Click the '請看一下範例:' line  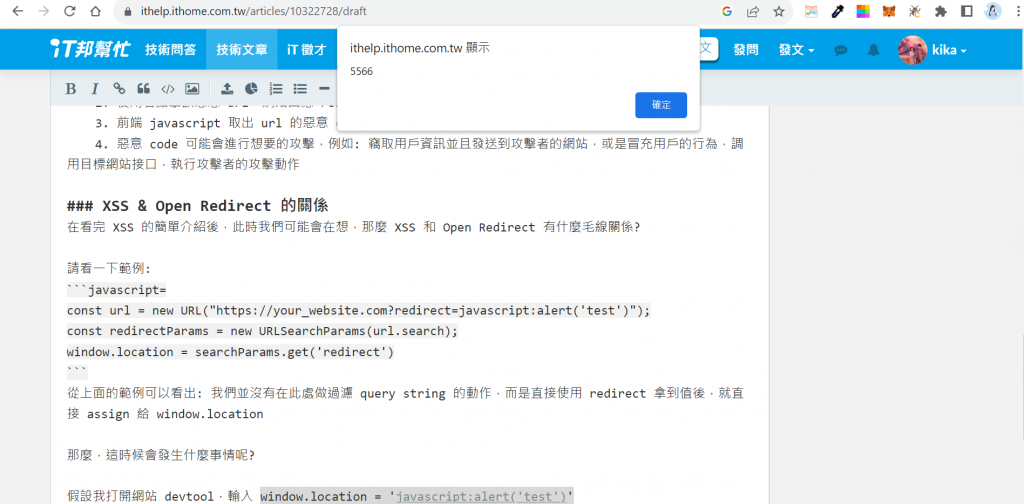tap(109, 268)
